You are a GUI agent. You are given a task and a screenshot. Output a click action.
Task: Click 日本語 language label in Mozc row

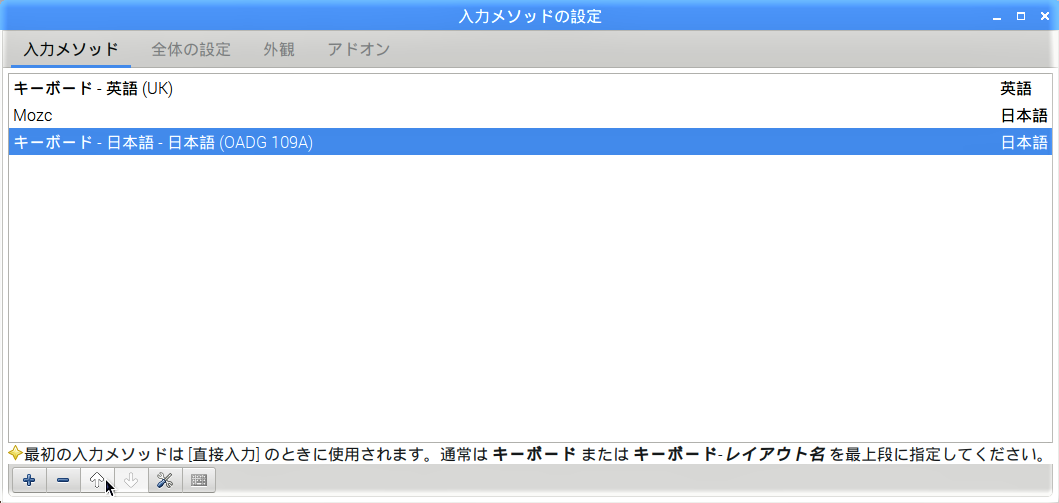1024,115
